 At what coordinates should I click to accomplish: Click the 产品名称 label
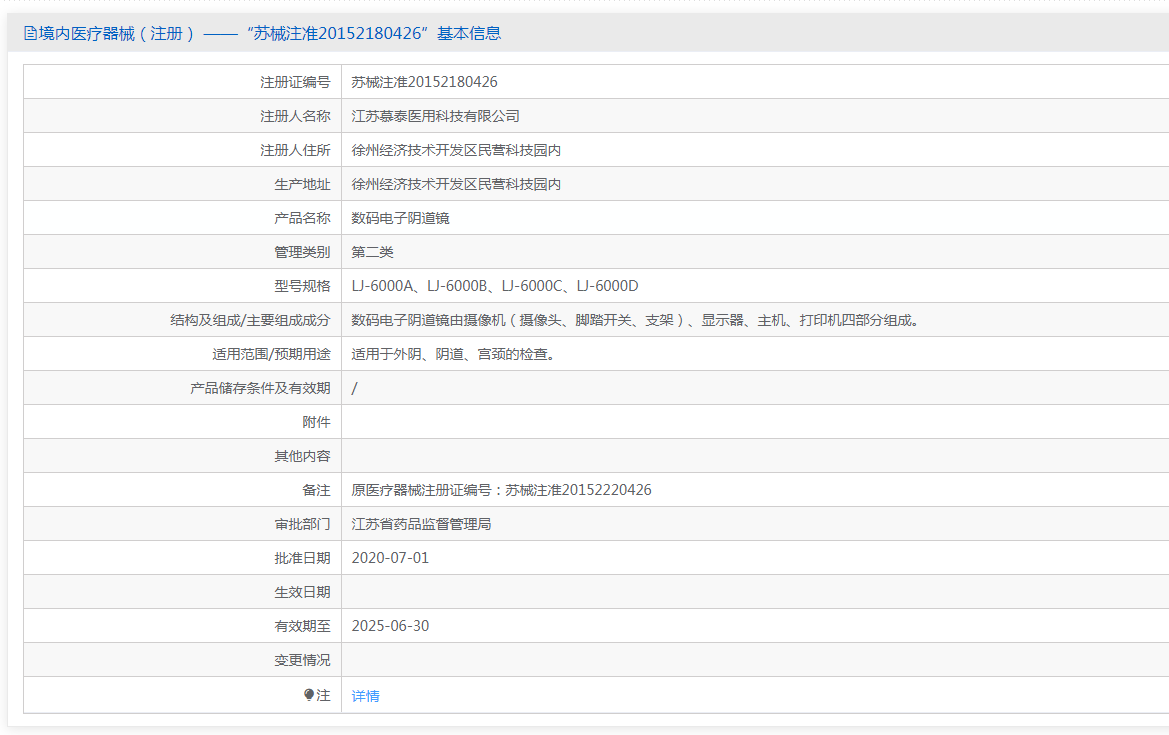(302, 218)
